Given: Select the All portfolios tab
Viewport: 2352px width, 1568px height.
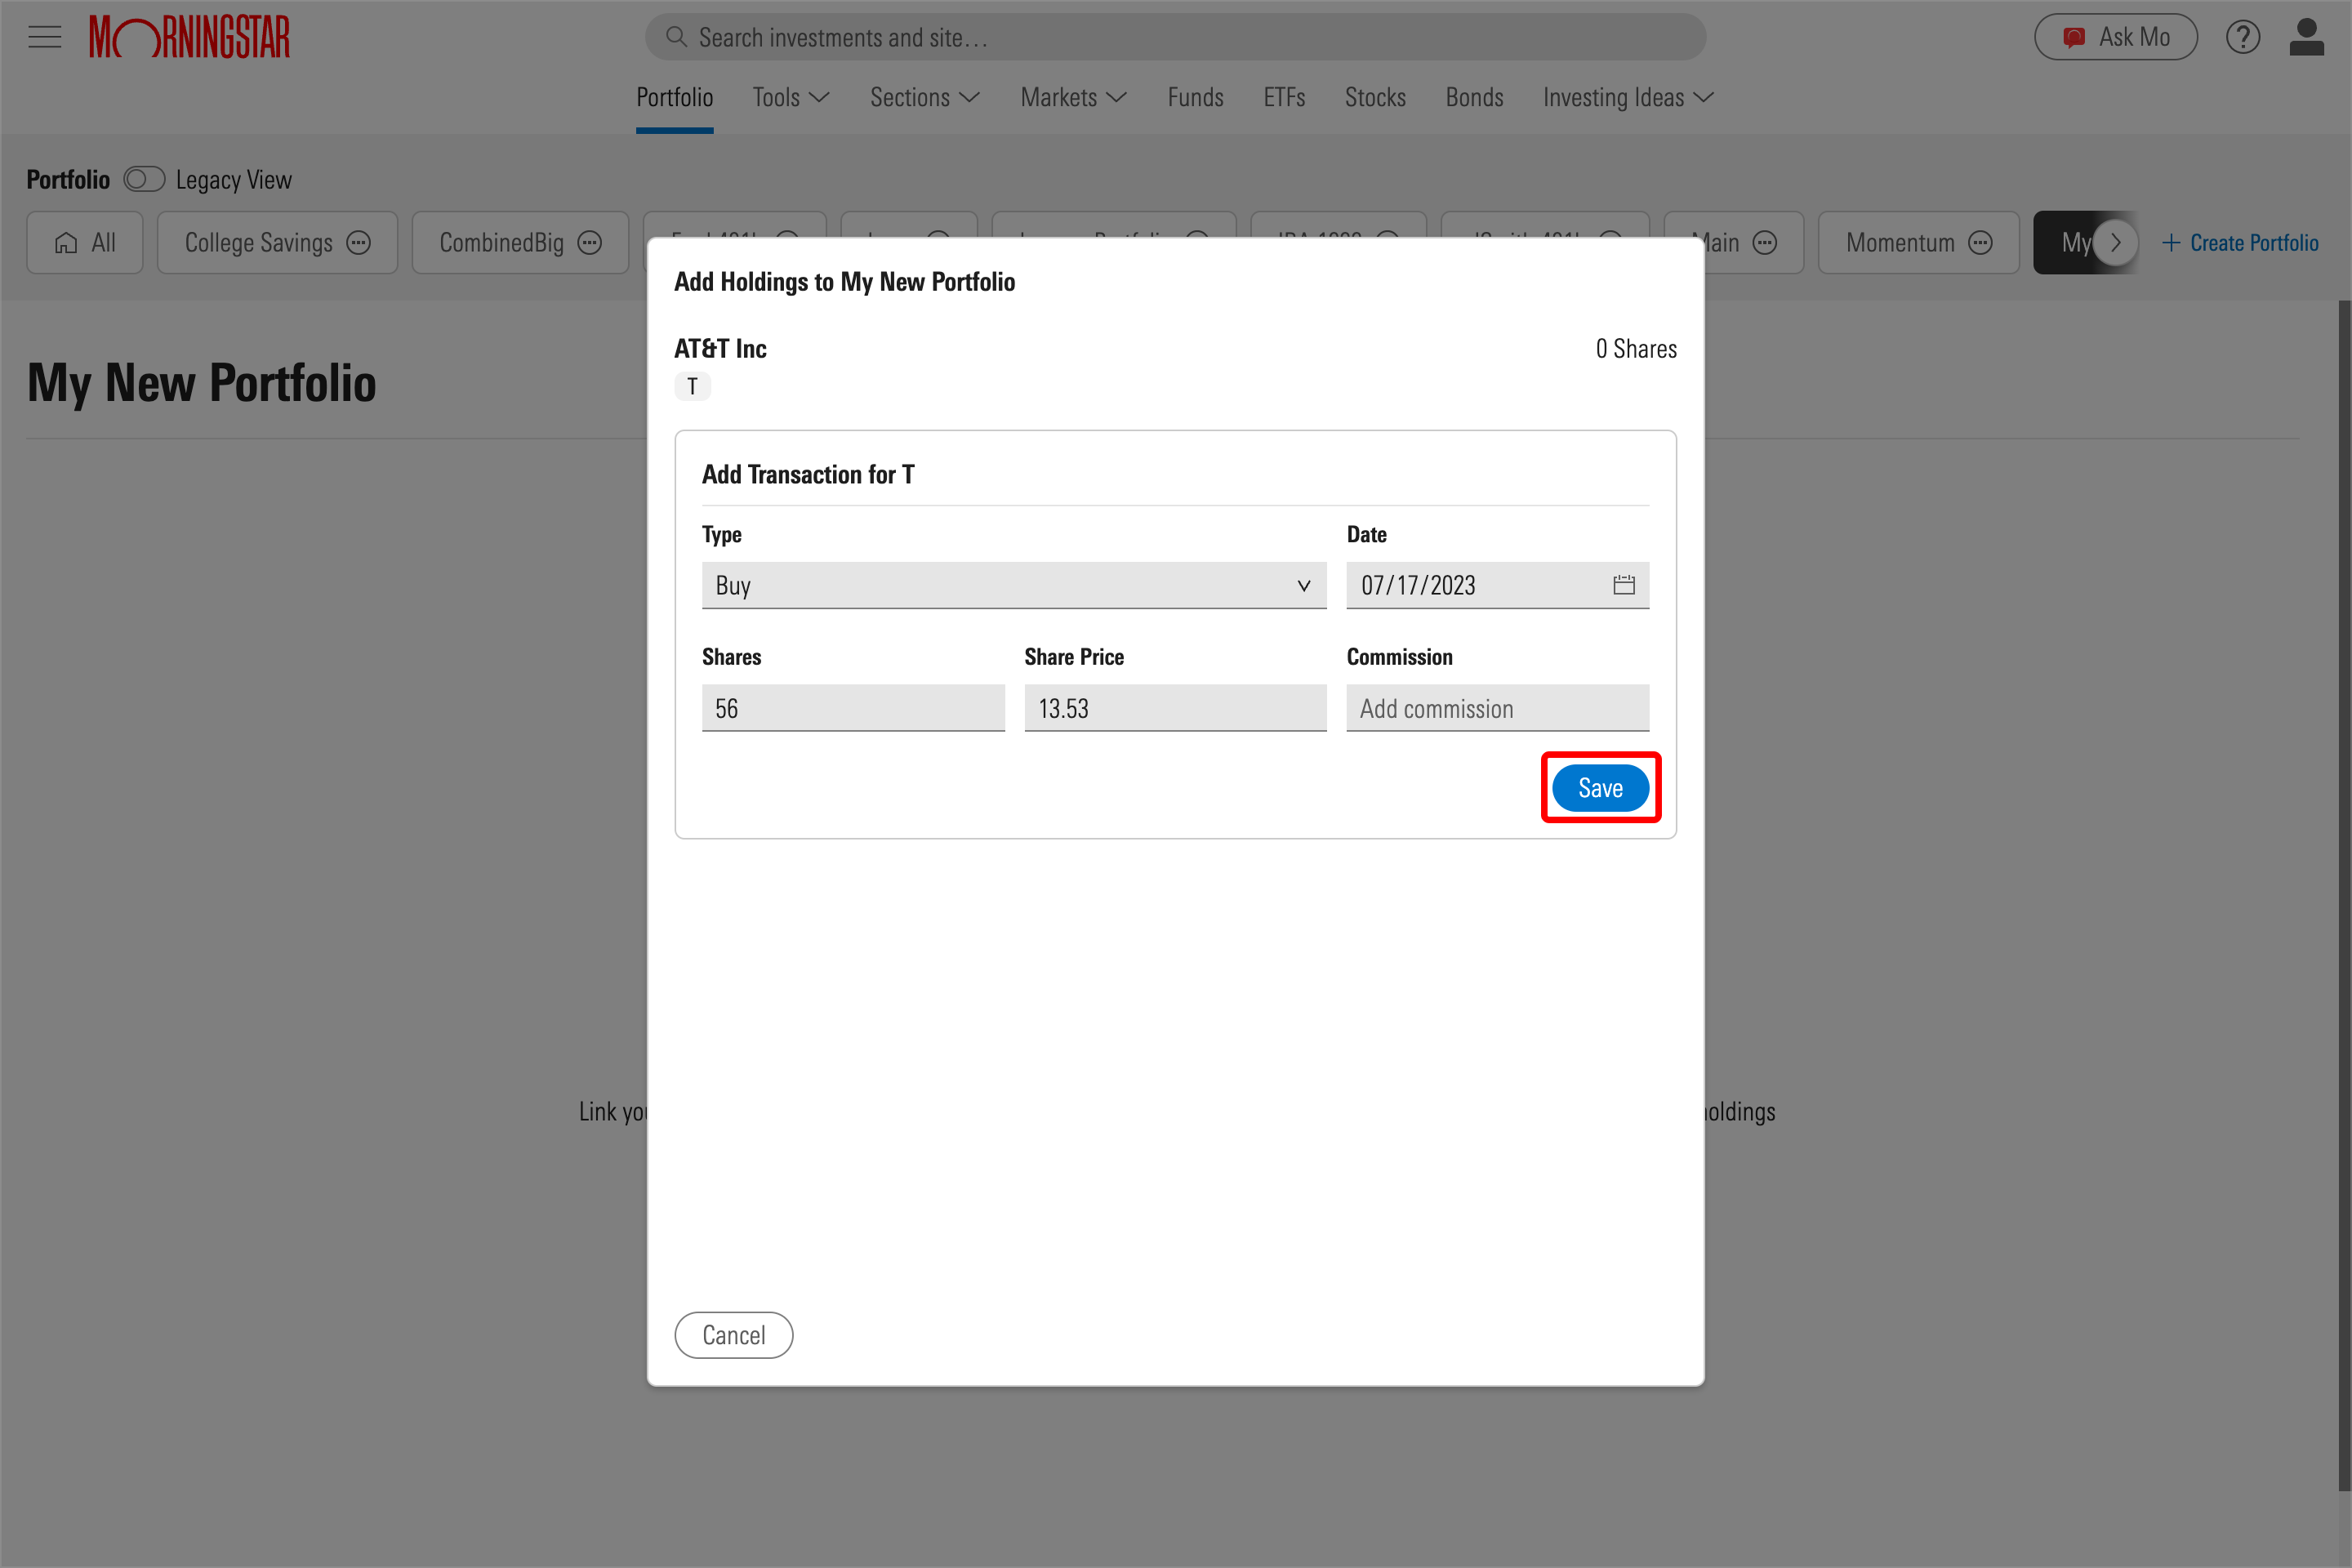Looking at the screenshot, I should pyautogui.click(x=85, y=242).
